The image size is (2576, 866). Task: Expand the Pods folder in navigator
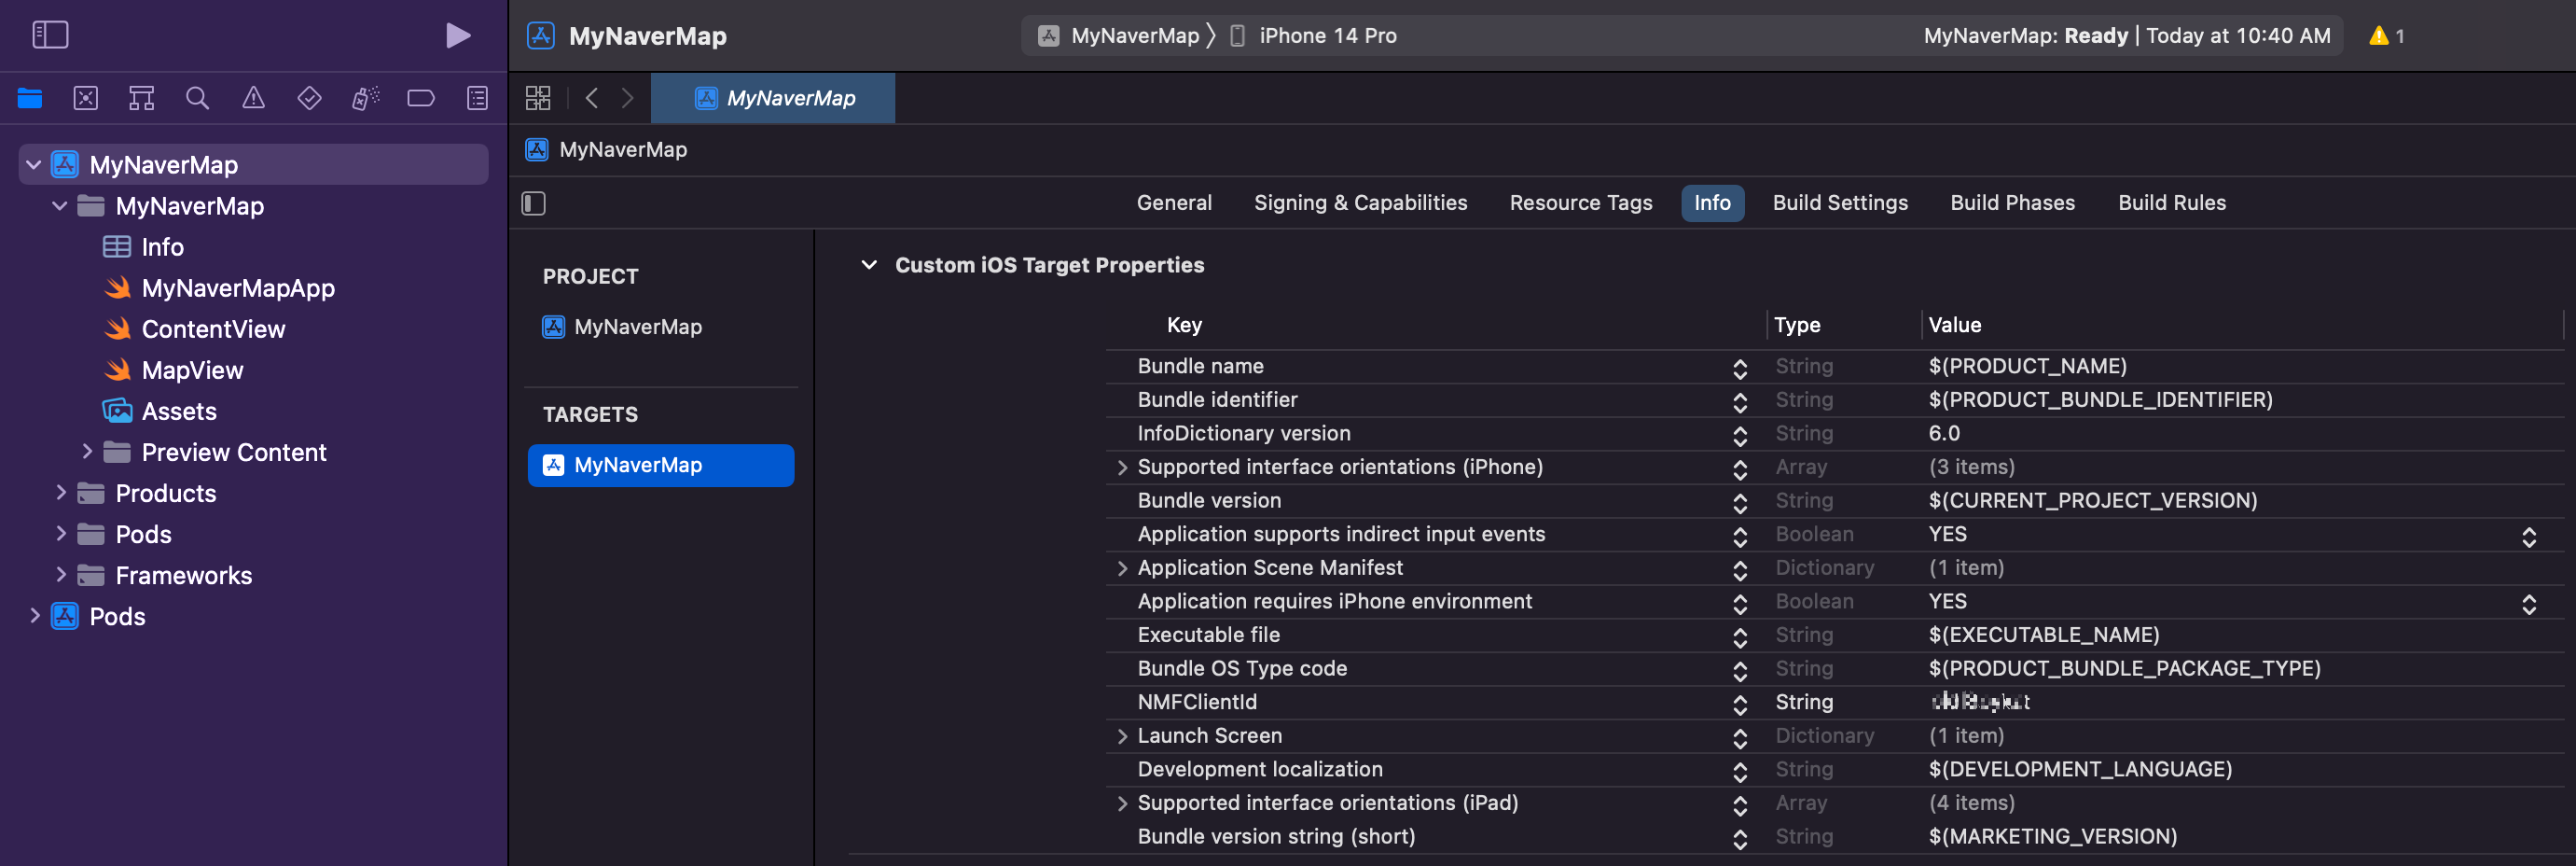[x=61, y=534]
